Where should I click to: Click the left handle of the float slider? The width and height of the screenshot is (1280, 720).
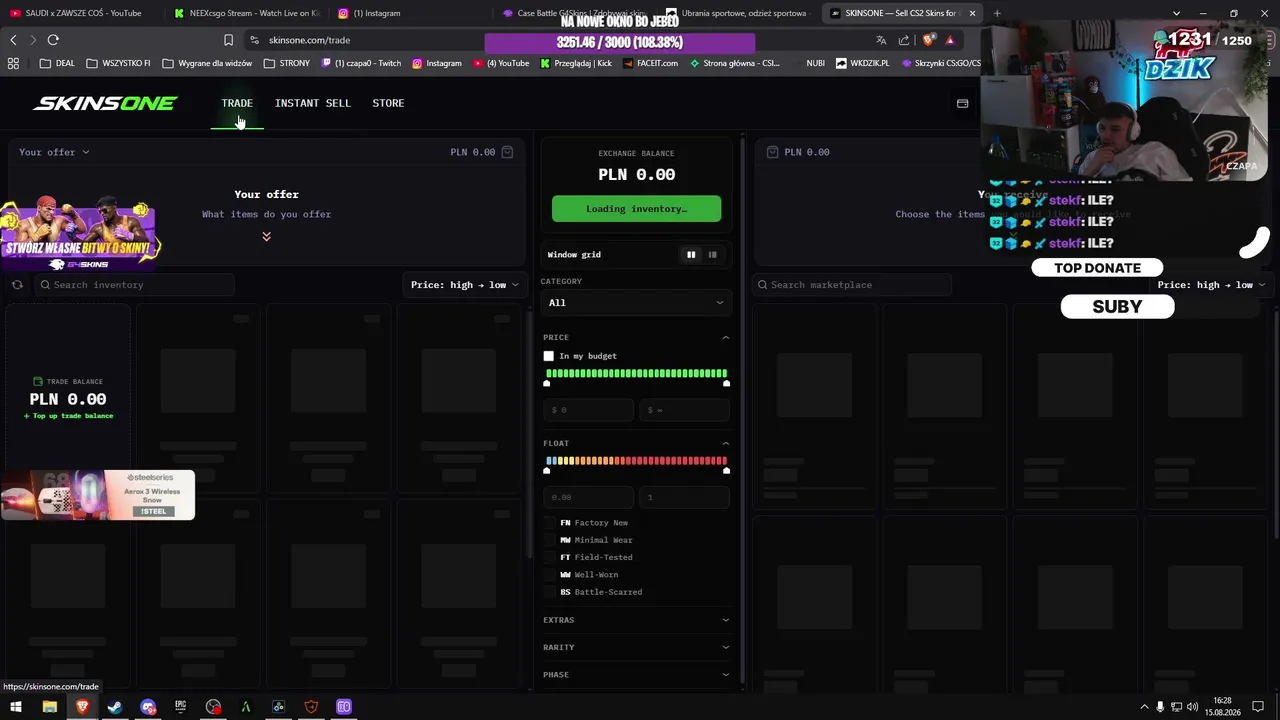(546, 470)
